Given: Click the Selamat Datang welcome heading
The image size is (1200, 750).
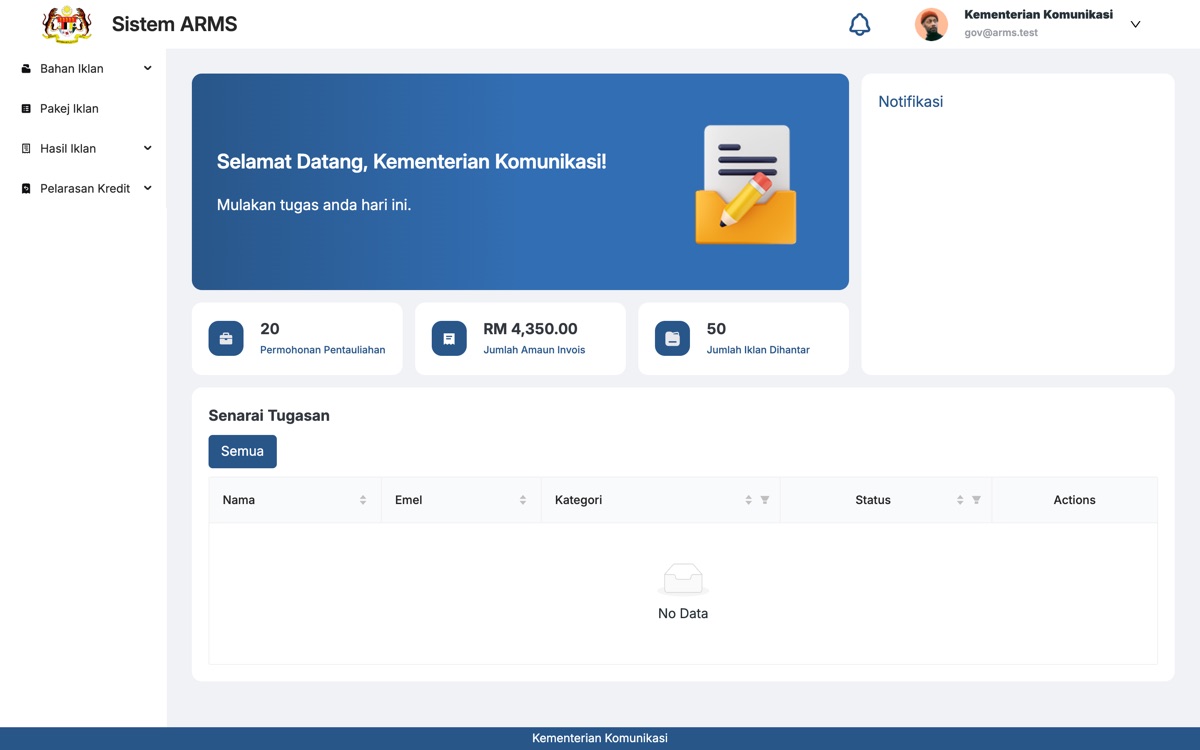Looking at the screenshot, I should point(412,162).
